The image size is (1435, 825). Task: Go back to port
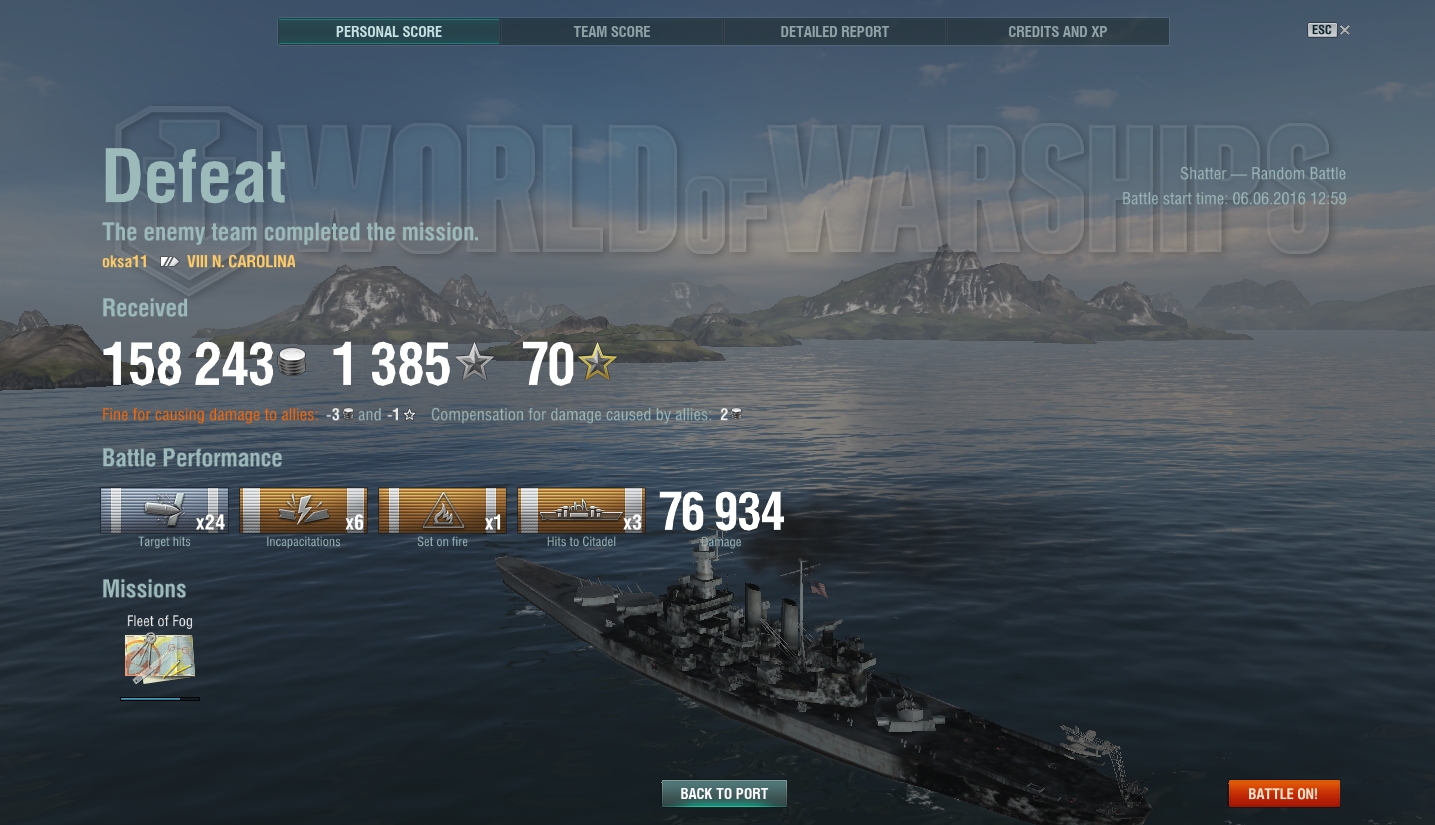(724, 794)
